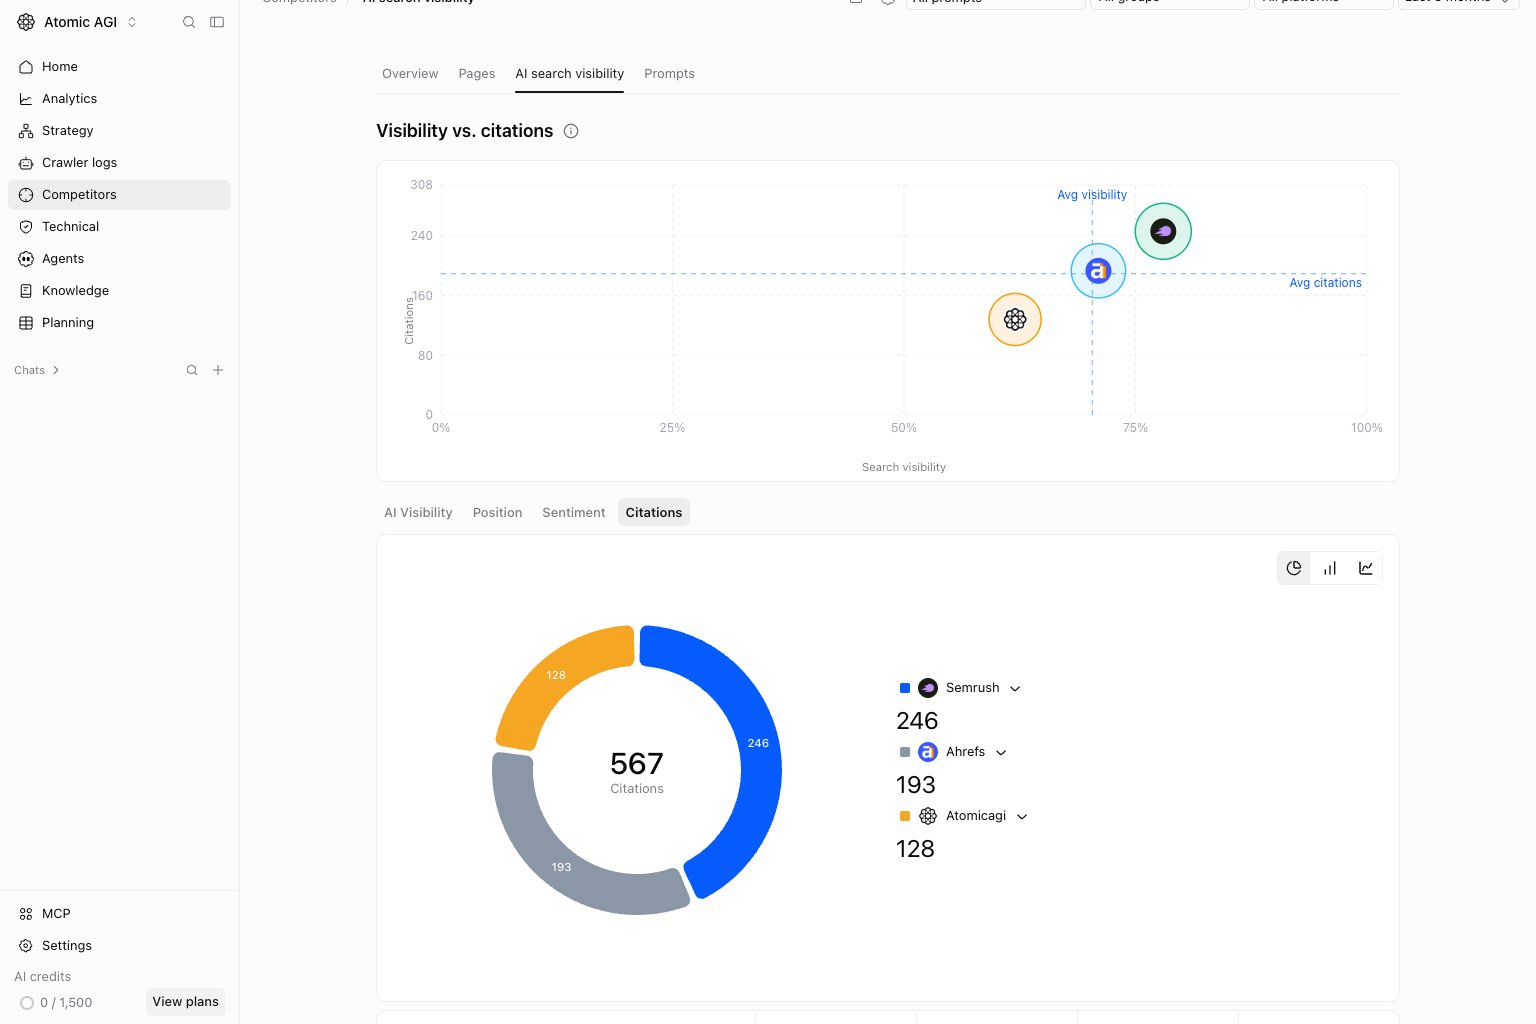Viewport: 1536px width, 1024px height.
Task: Click the gray 193 donut segment
Action: point(561,866)
